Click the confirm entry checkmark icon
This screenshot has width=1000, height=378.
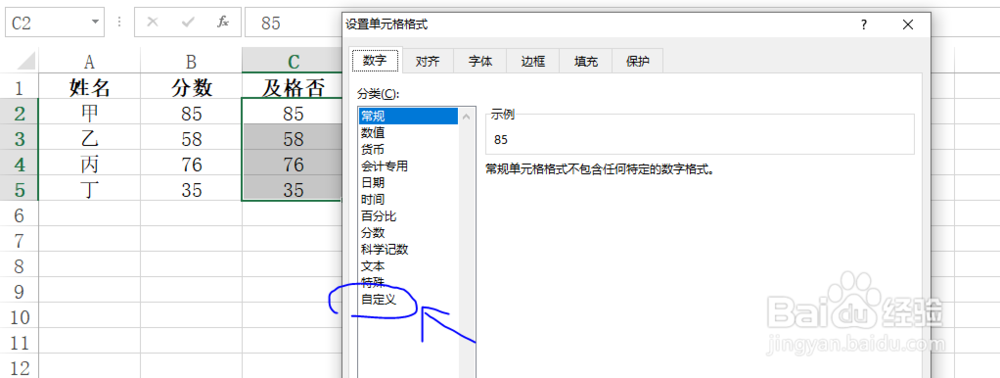point(188,22)
